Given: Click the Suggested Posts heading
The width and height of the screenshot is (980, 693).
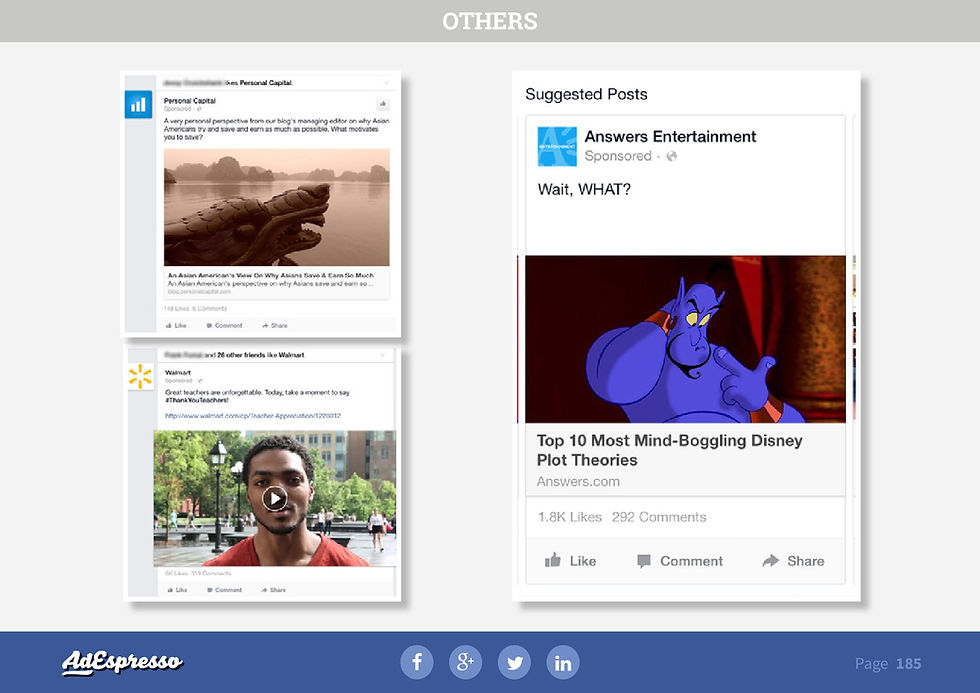Looking at the screenshot, I should [586, 94].
